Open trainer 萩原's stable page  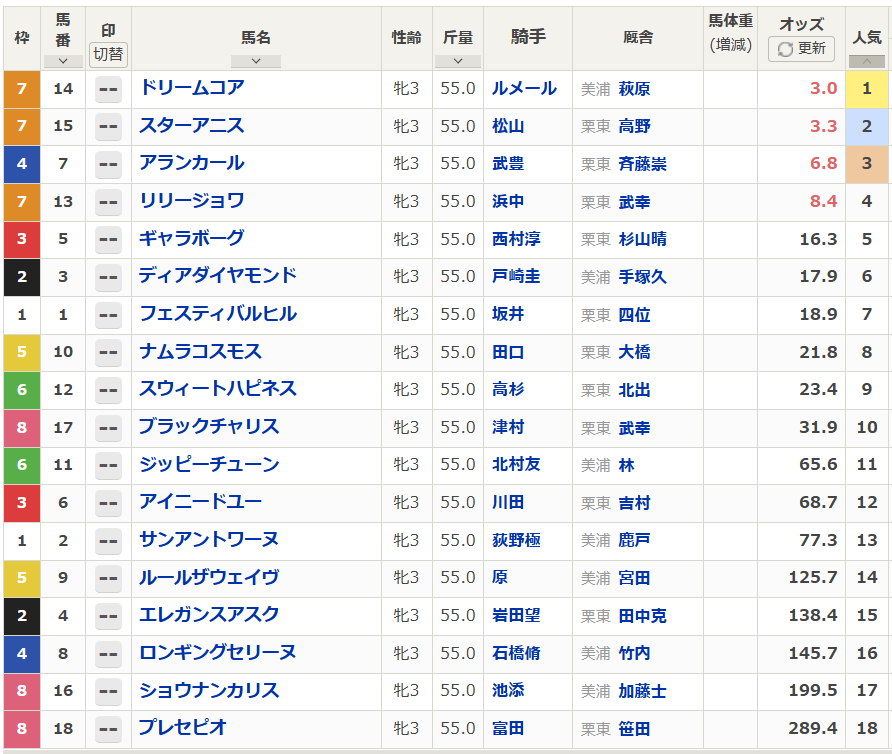pyautogui.click(x=634, y=89)
